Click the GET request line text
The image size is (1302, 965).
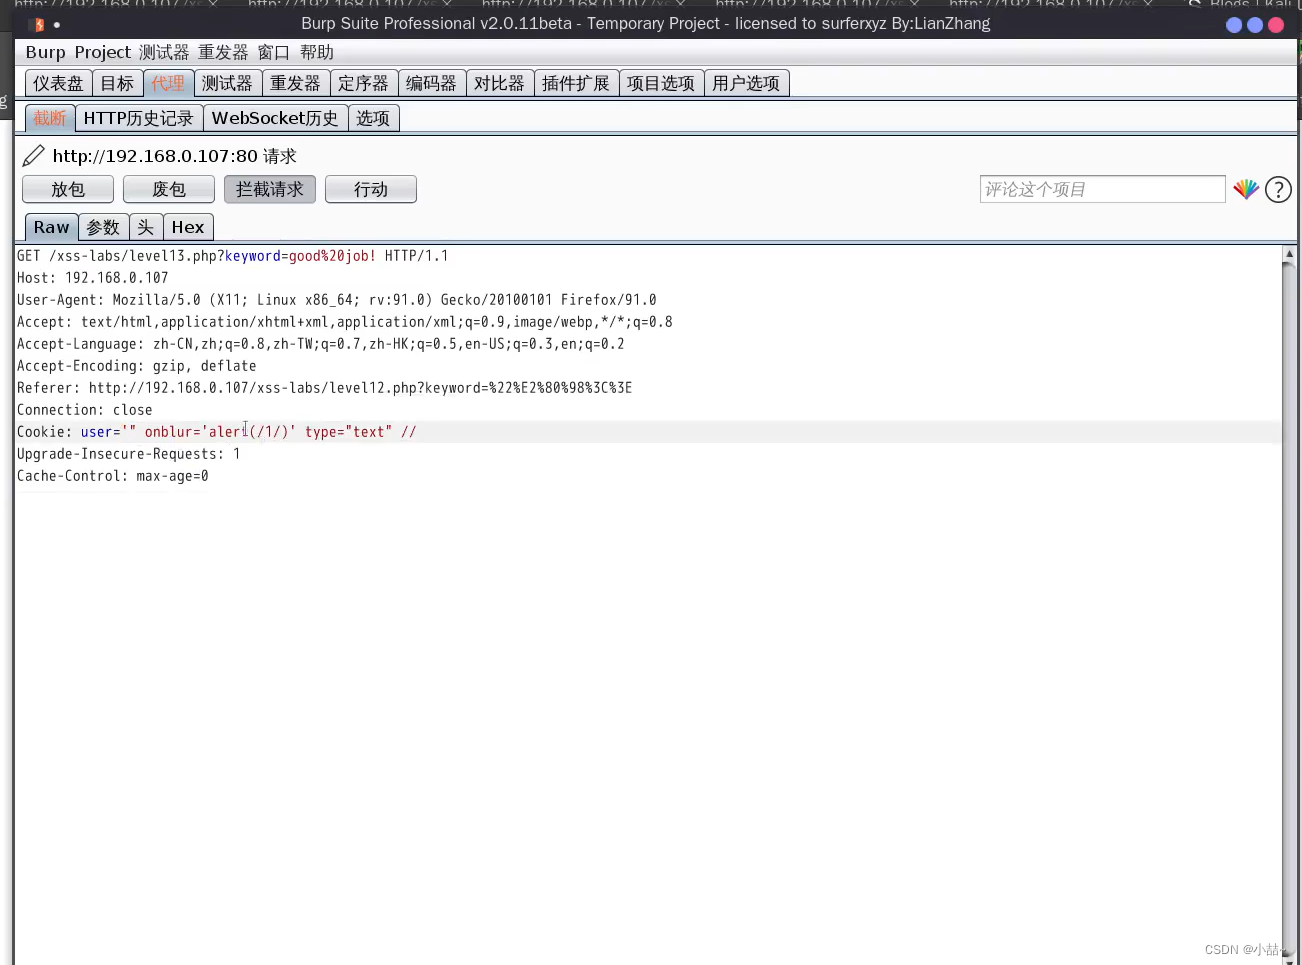point(233,256)
